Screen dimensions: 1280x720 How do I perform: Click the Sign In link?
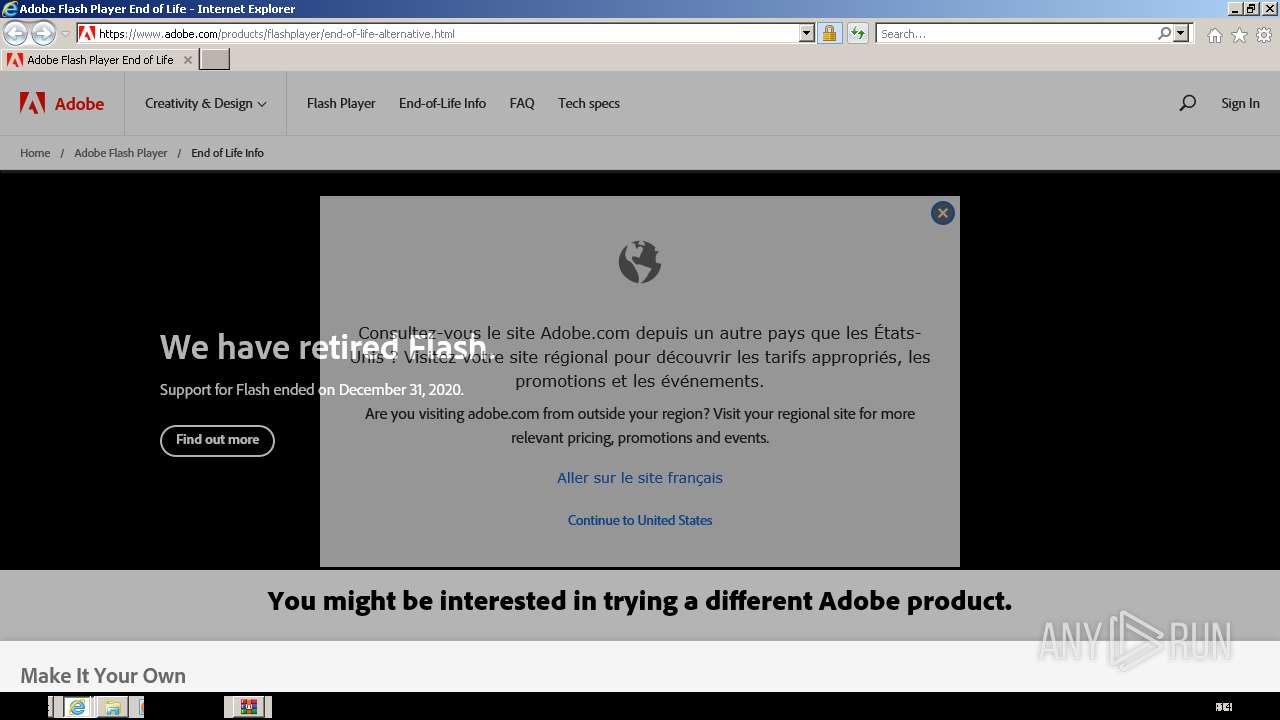(x=1240, y=103)
